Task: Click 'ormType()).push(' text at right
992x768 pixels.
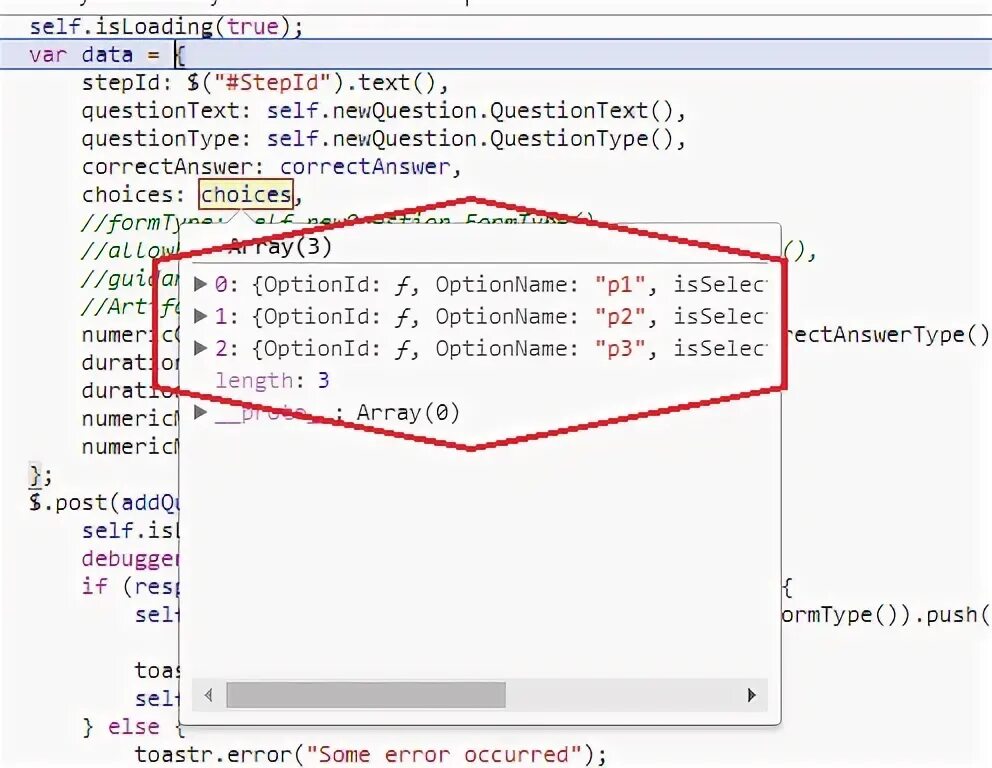Action: pyautogui.click(x=886, y=614)
